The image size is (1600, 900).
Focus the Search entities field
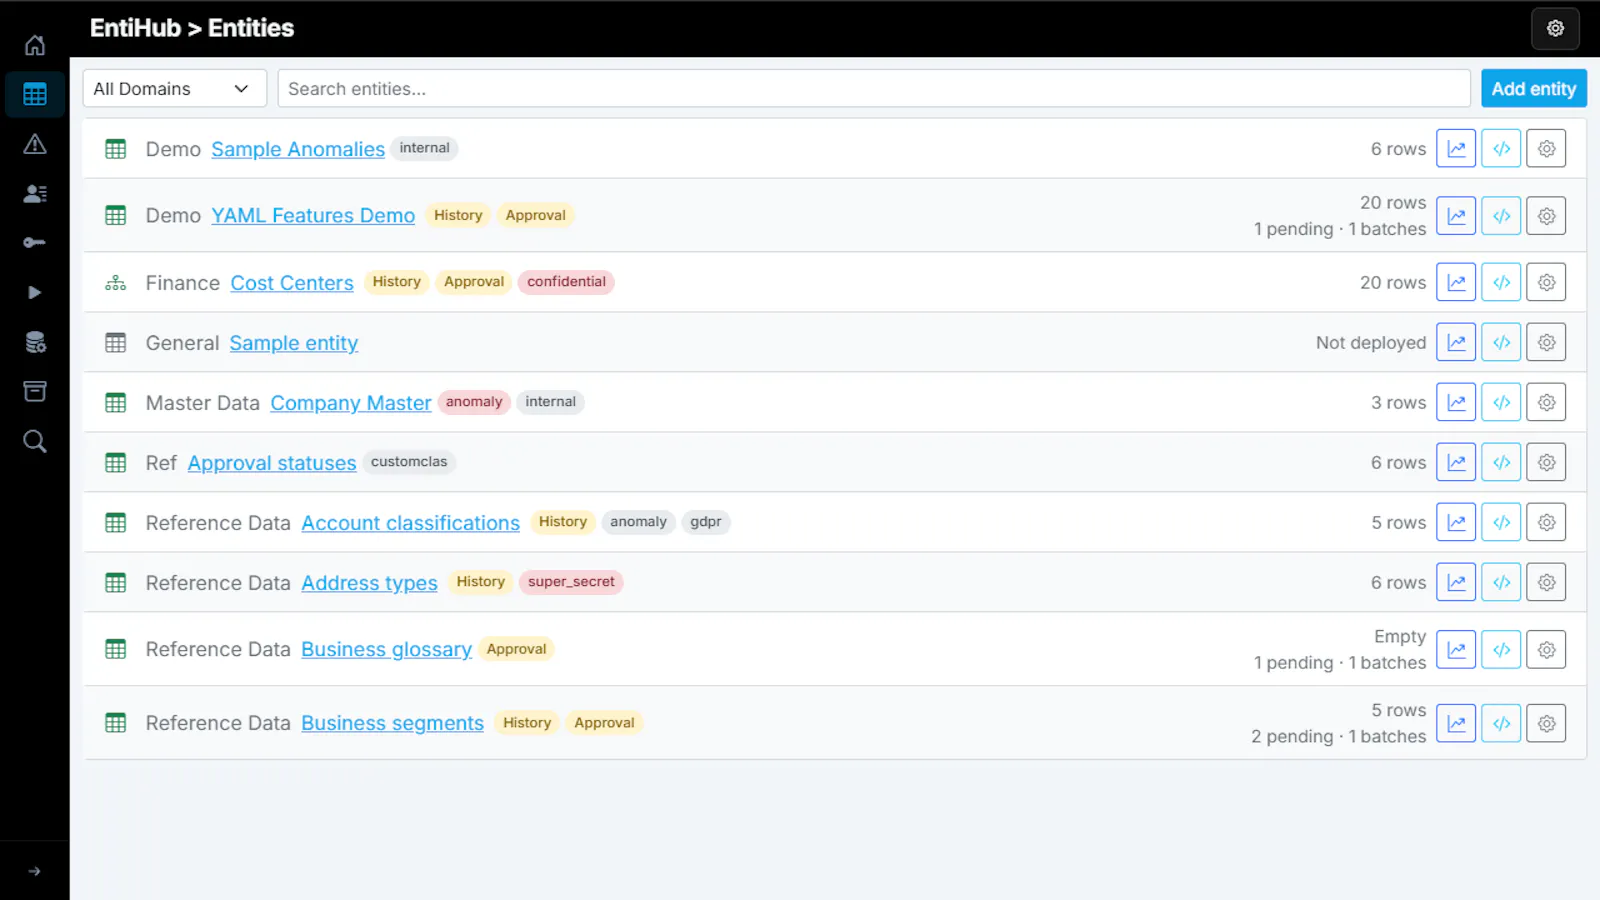pos(874,88)
